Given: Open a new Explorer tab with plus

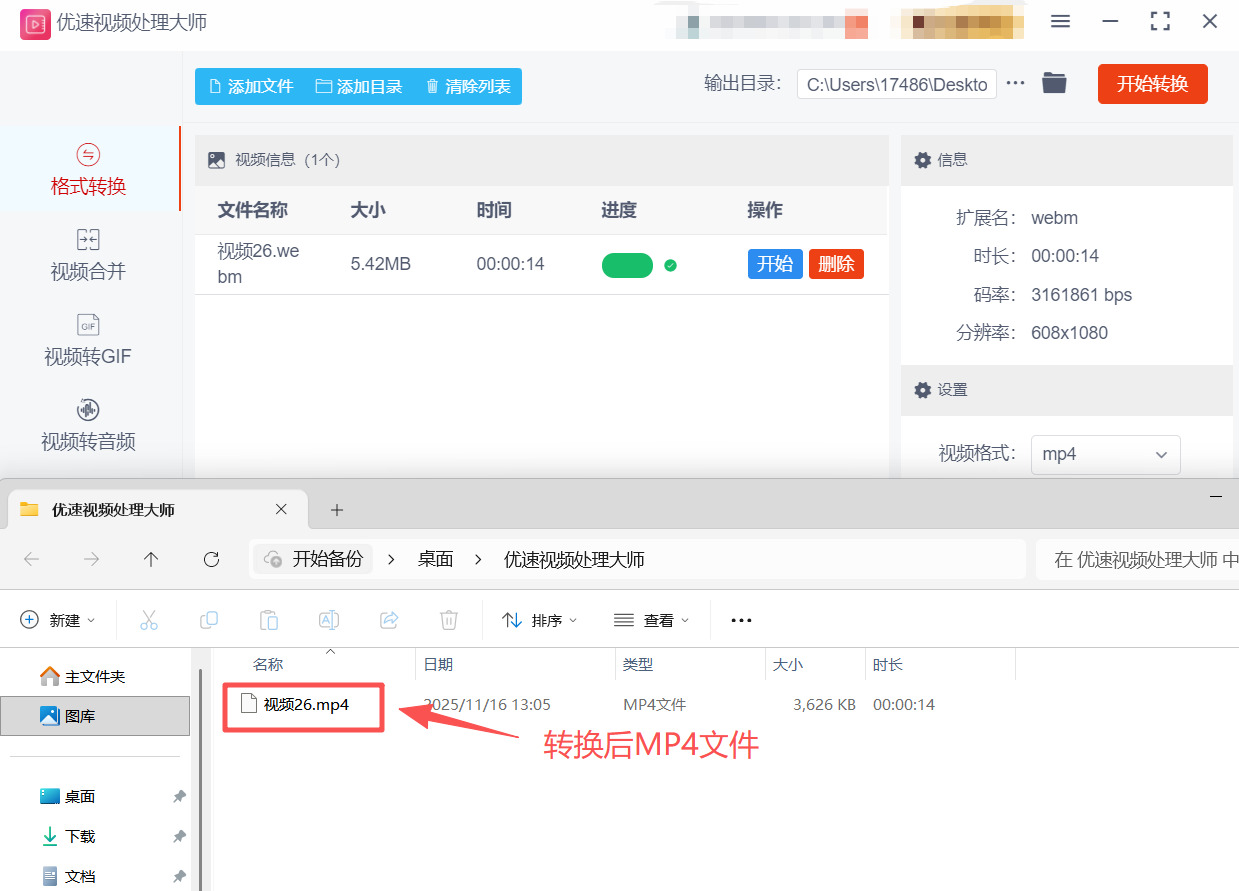Looking at the screenshot, I should tap(337, 510).
